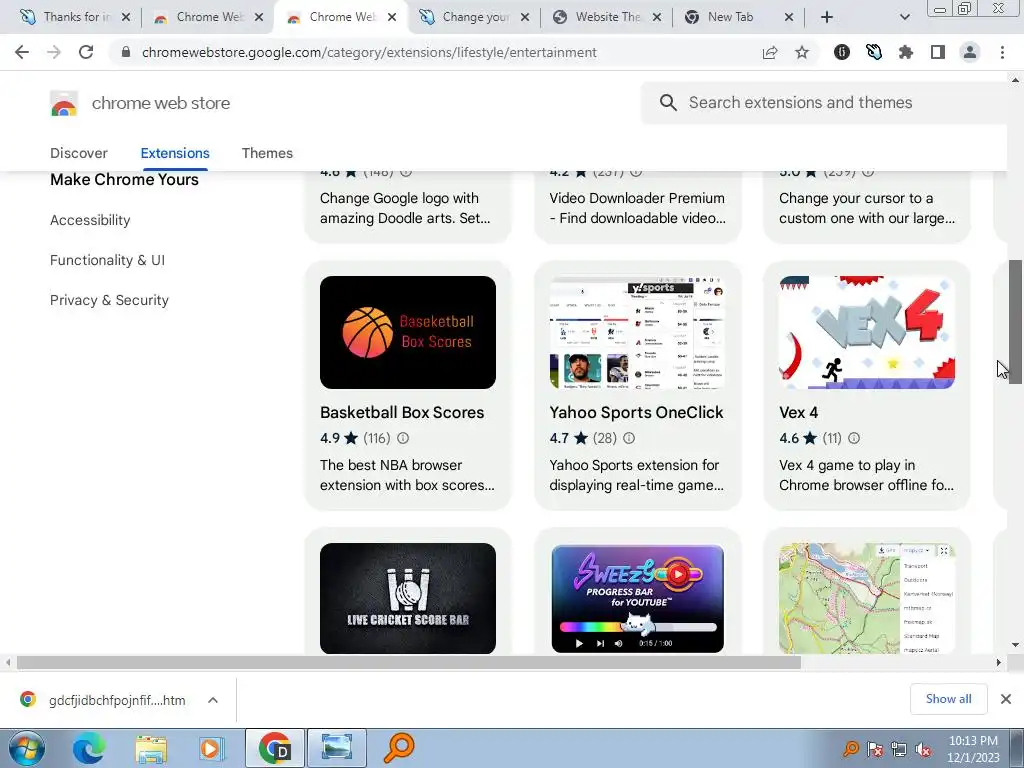1024x768 pixels.
Task: Click 'Change Google logo with amazing Doodle arts' description
Action: pyautogui.click(x=405, y=208)
